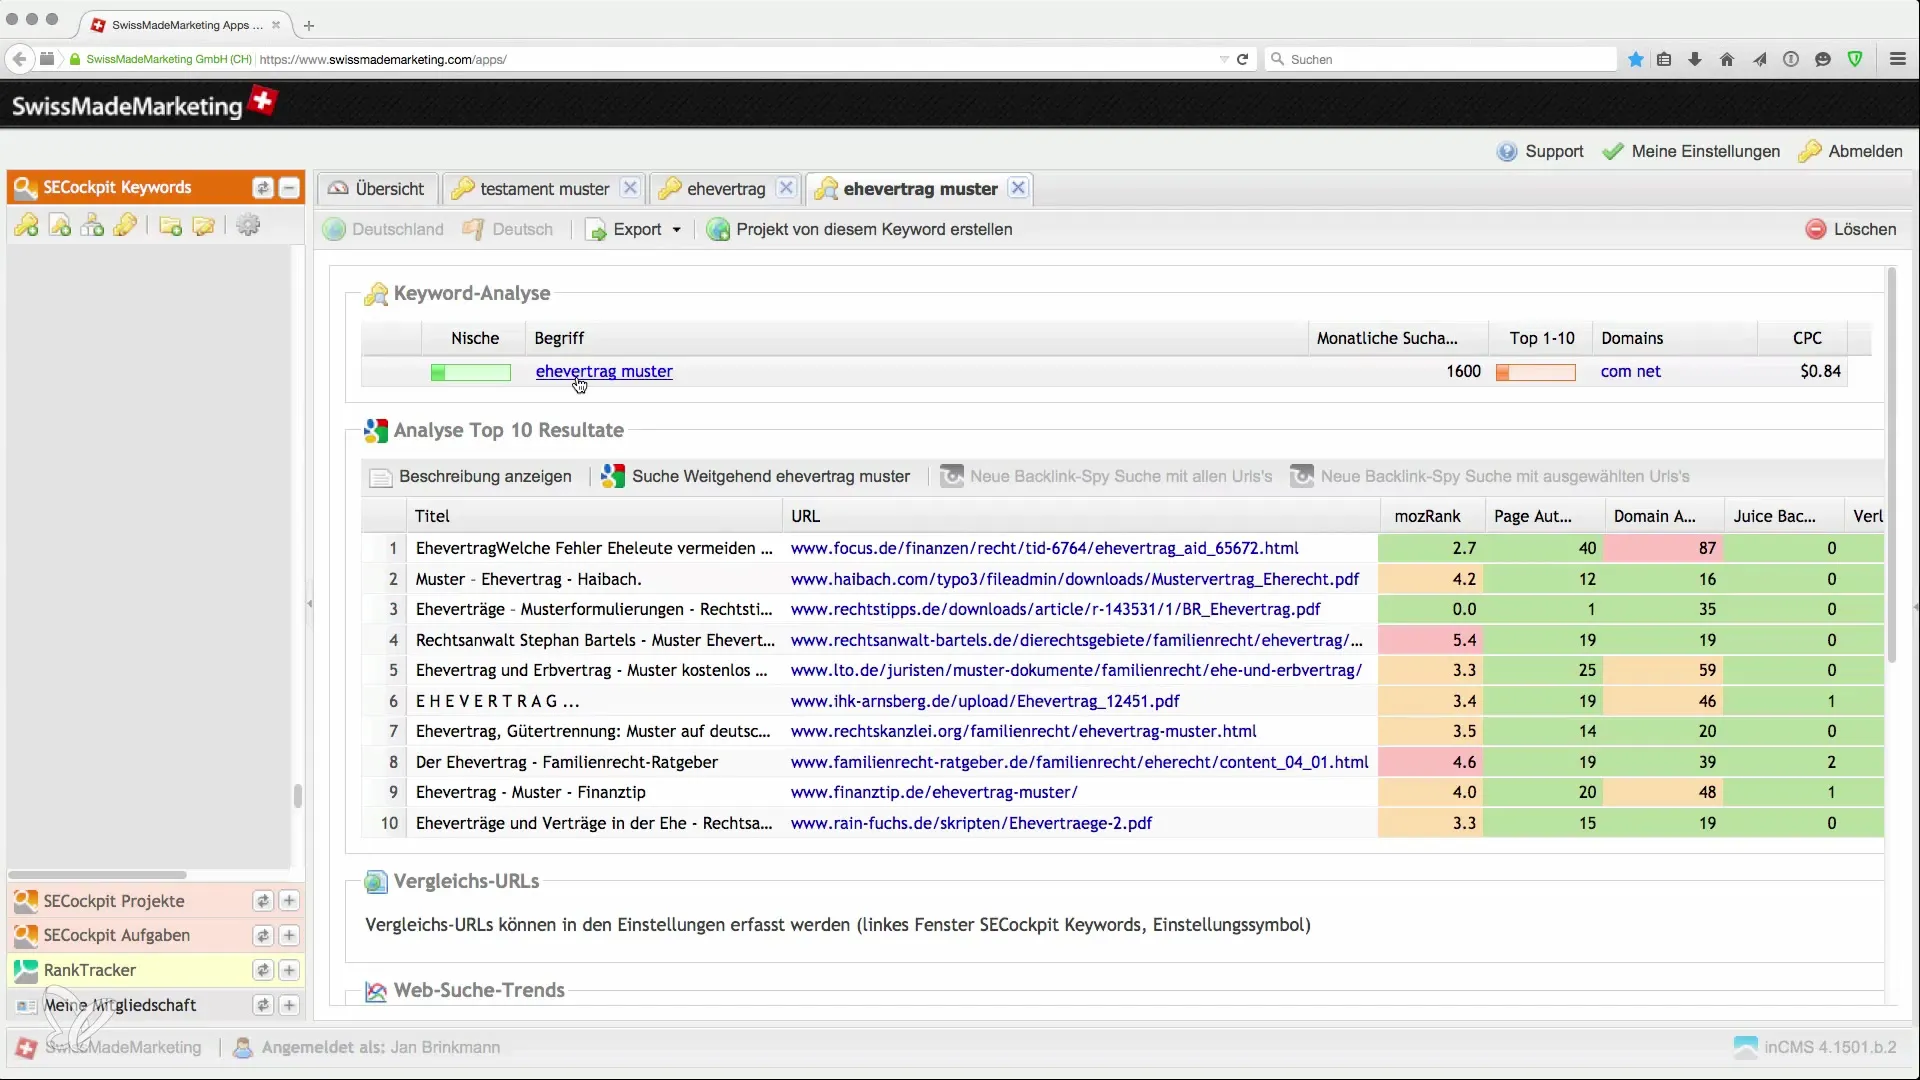Refresh the Meine Mitgliedschaft panel
The height and width of the screenshot is (1080, 1920).
coord(263,1005)
